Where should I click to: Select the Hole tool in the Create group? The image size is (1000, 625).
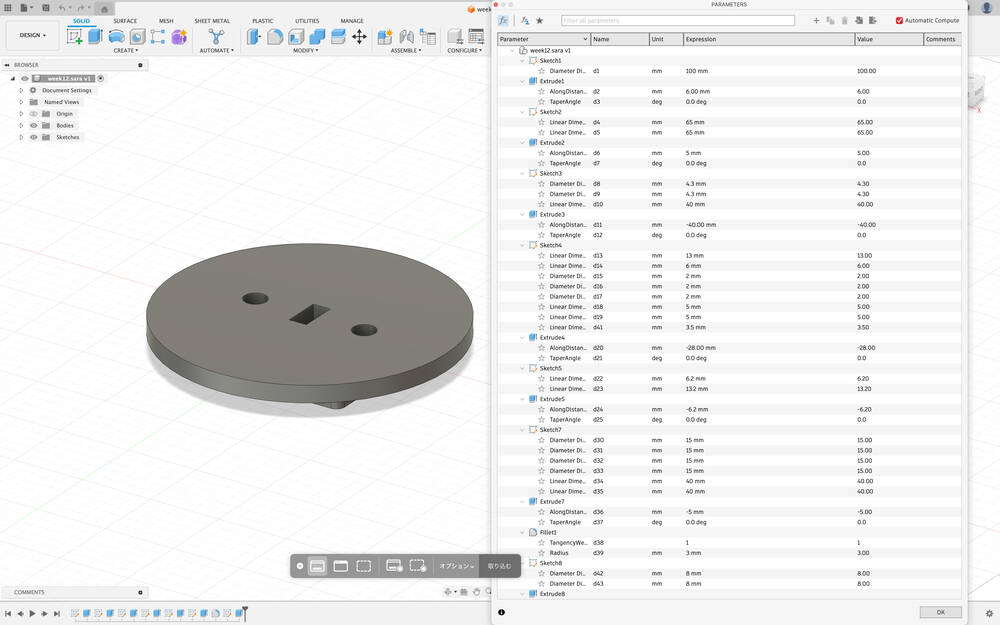point(137,36)
